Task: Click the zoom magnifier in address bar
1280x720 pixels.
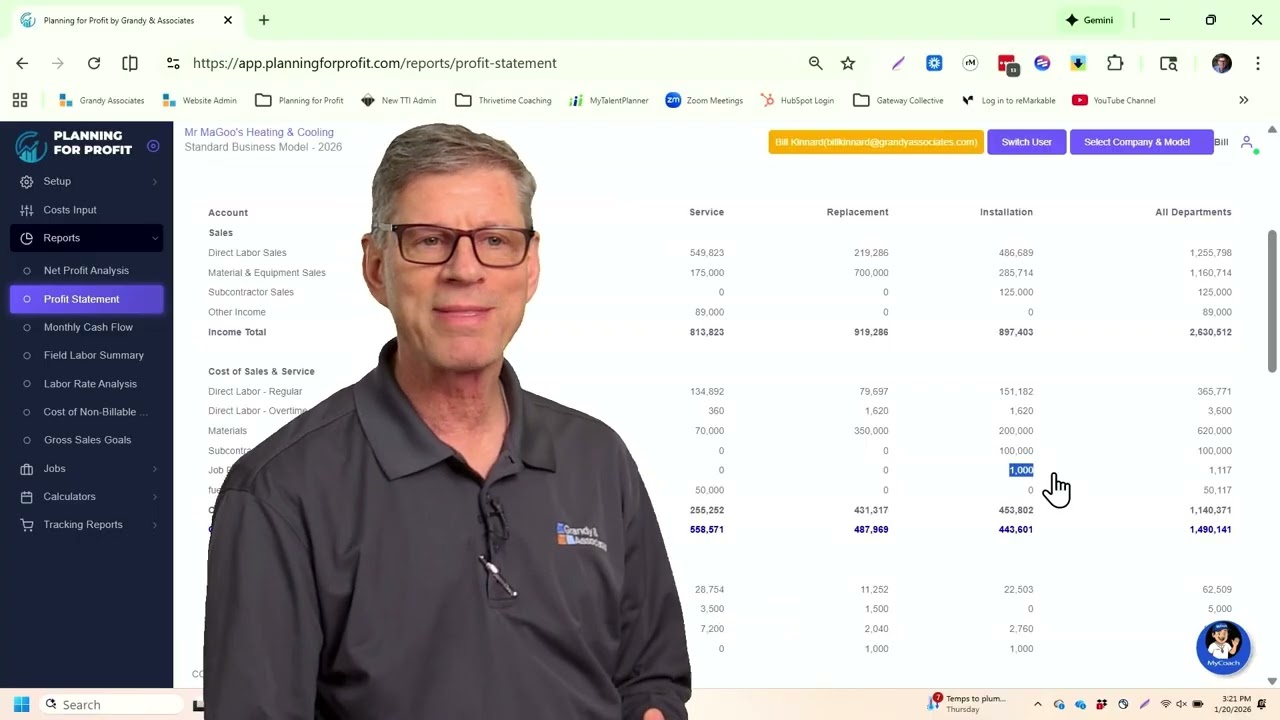Action: pos(816,63)
